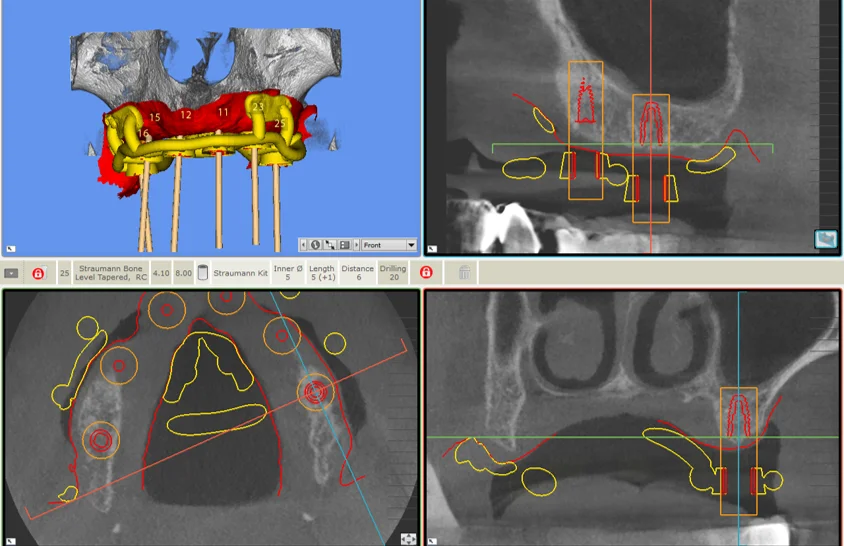
Task: Click the sleeve cylinder icon
Action: [202, 273]
